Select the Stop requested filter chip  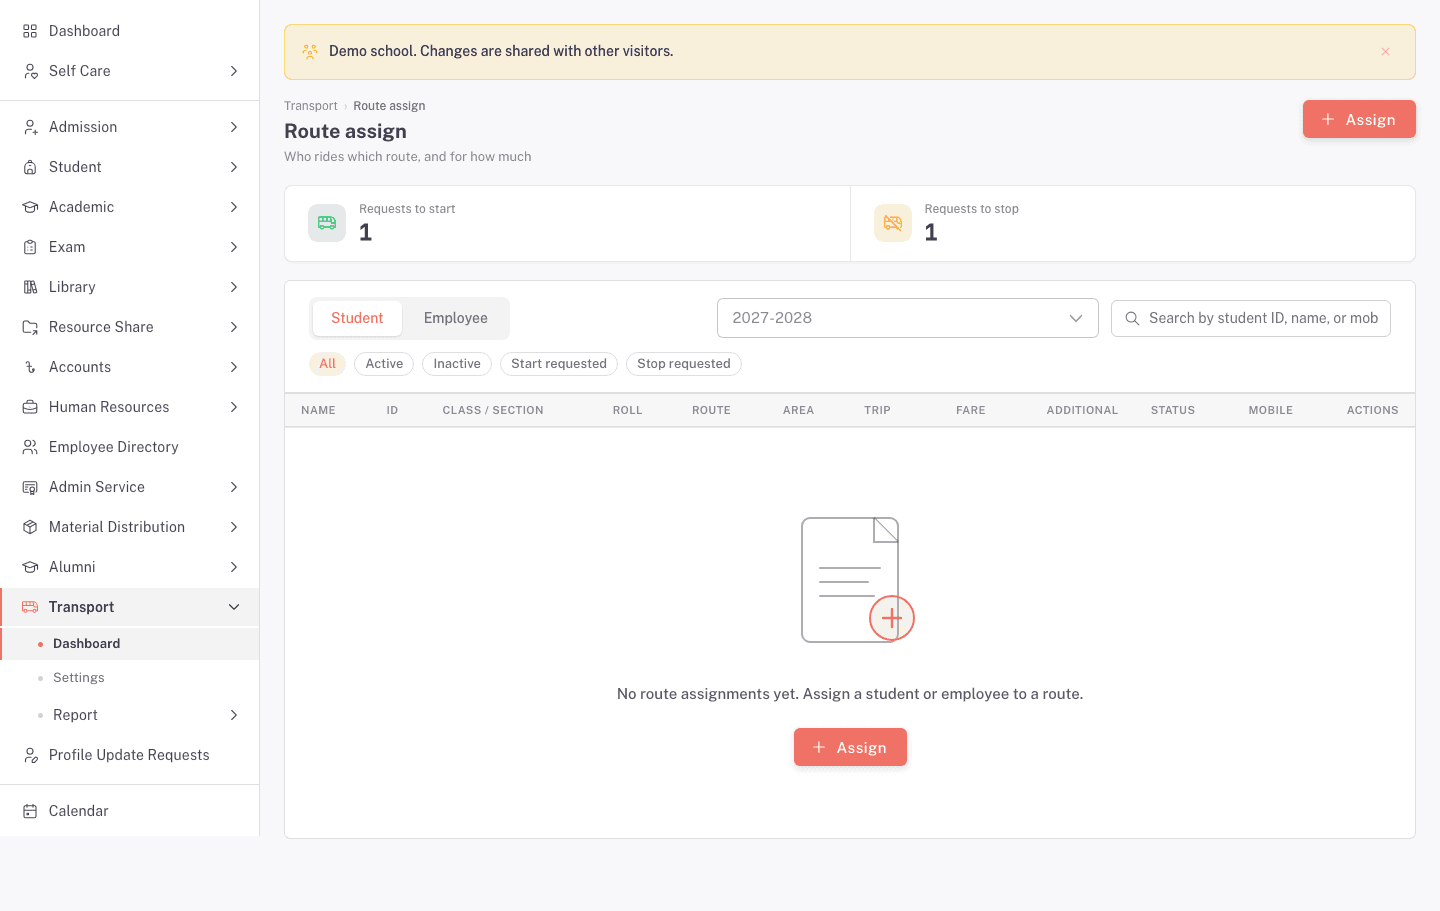tap(684, 364)
